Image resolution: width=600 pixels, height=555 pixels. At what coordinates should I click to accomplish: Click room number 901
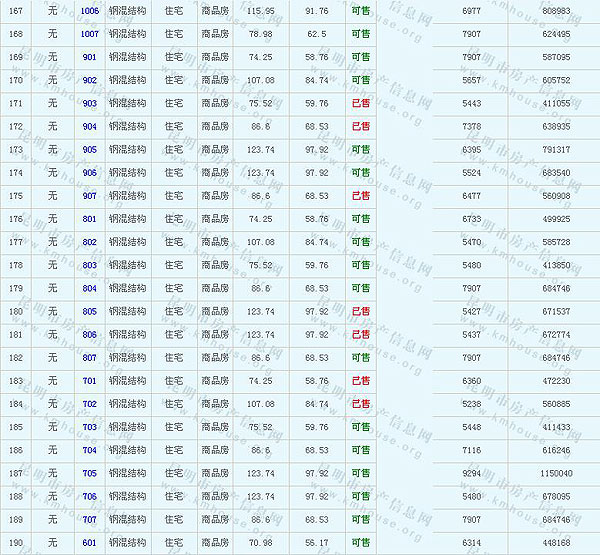89,57
